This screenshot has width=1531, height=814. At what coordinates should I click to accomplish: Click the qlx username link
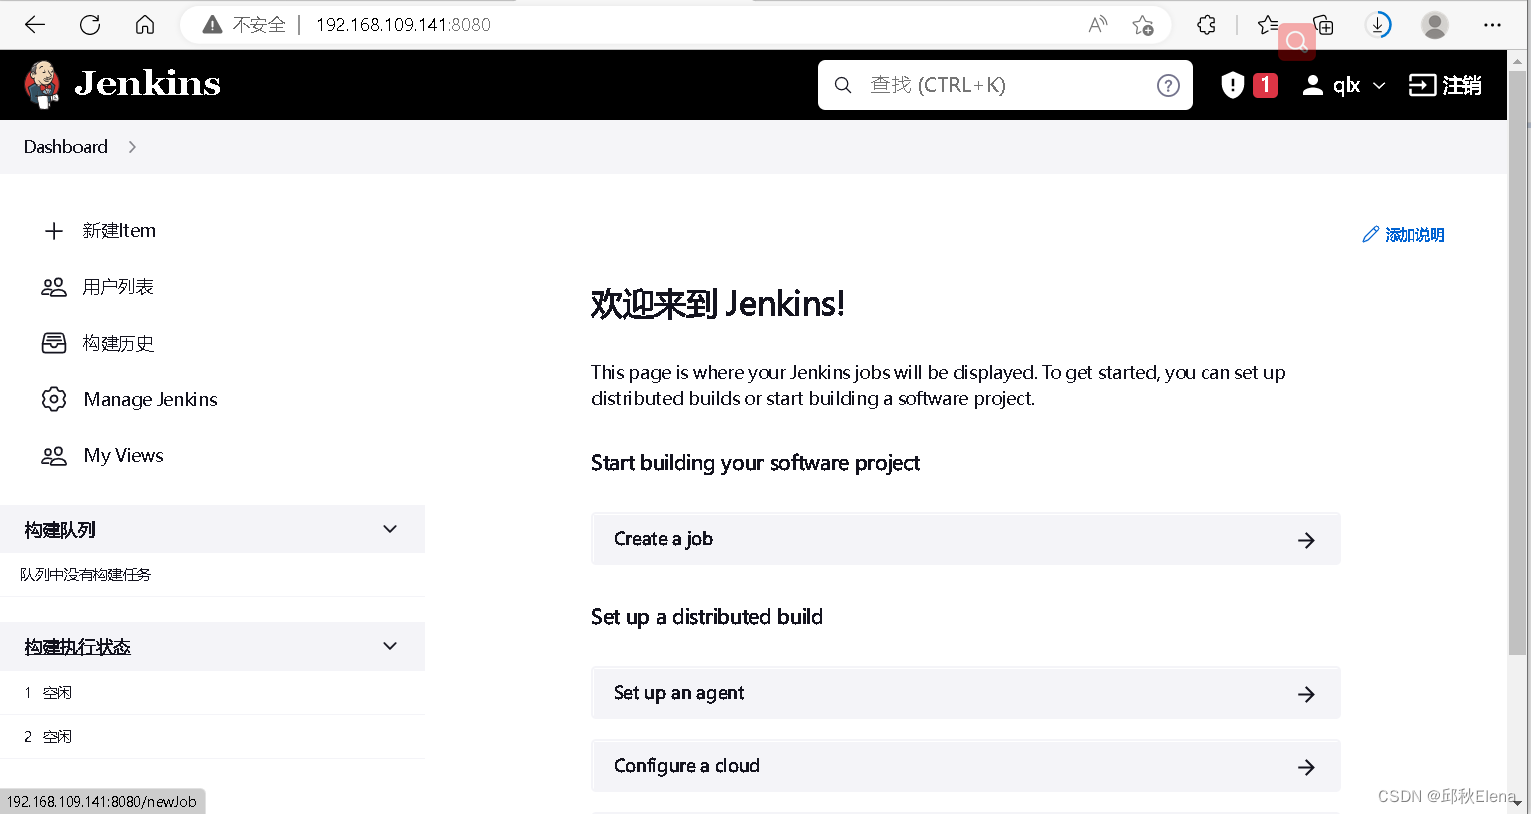pyautogui.click(x=1346, y=86)
